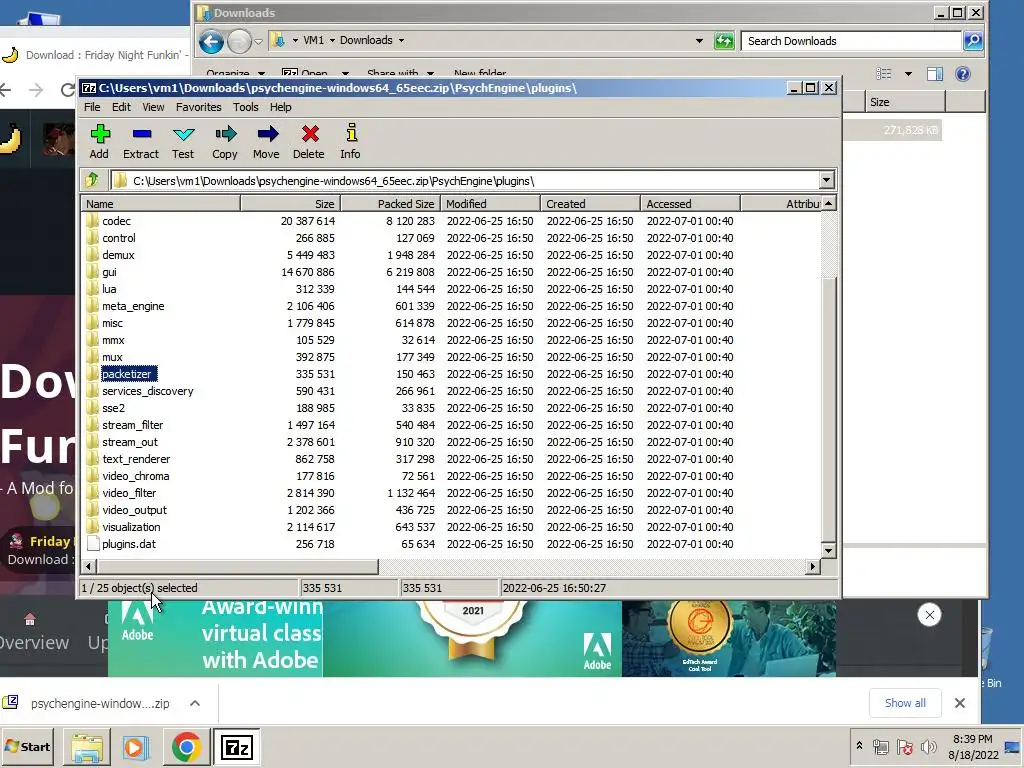The width and height of the screenshot is (1024, 768).
Task: Open Chrome from the taskbar
Action: click(x=186, y=746)
